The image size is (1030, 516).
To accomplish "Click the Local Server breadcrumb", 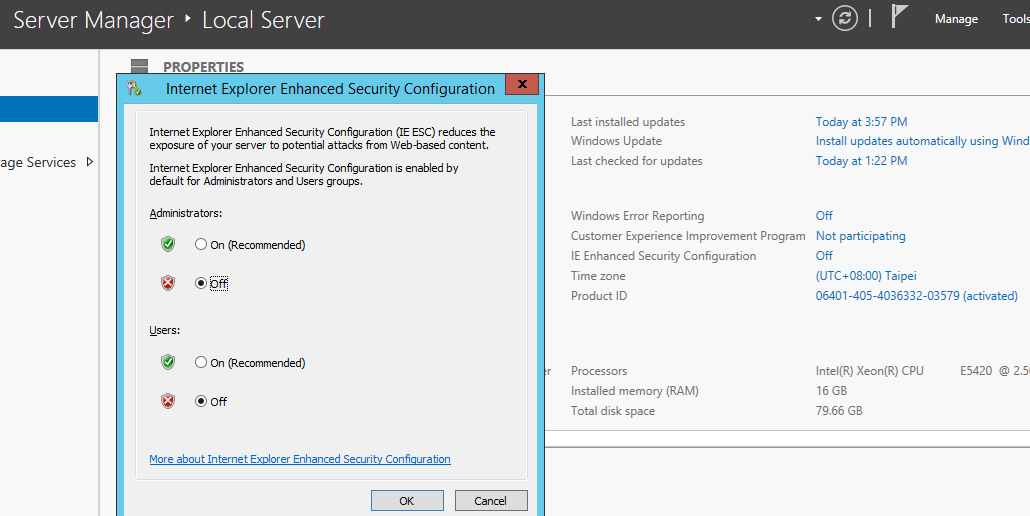I will pos(263,20).
